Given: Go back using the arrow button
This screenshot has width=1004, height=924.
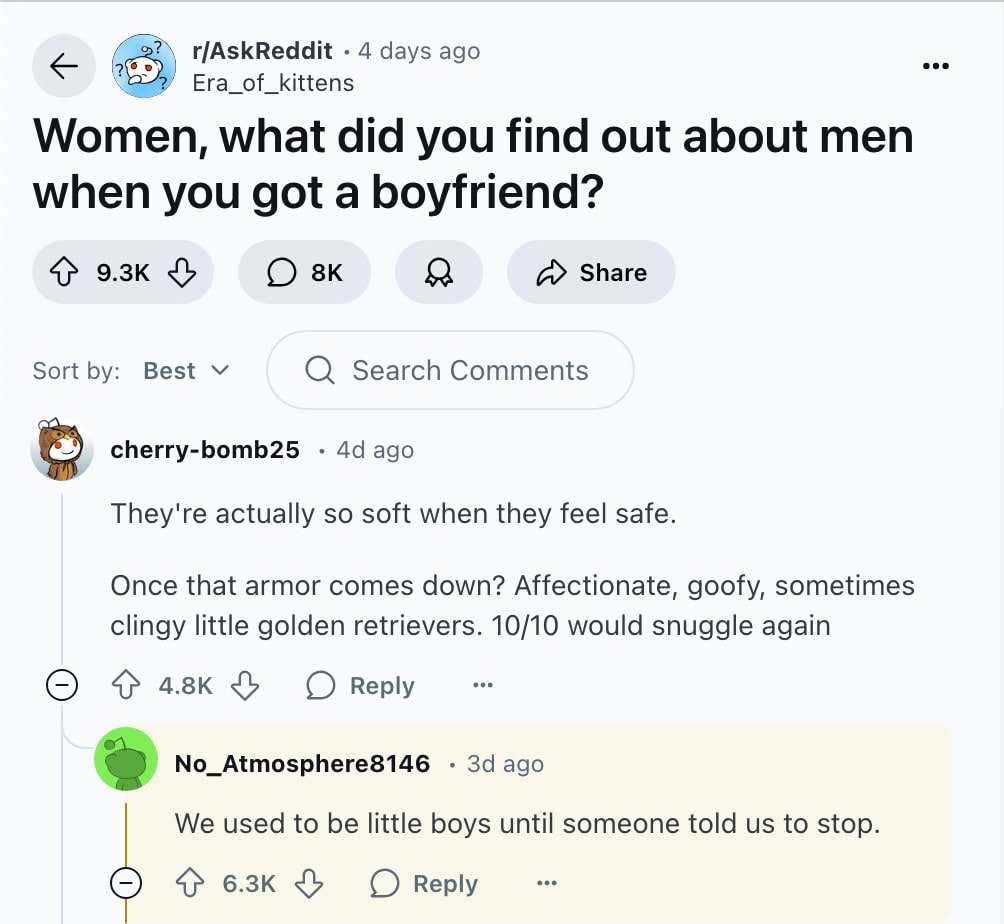Looking at the screenshot, I should (64, 66).
